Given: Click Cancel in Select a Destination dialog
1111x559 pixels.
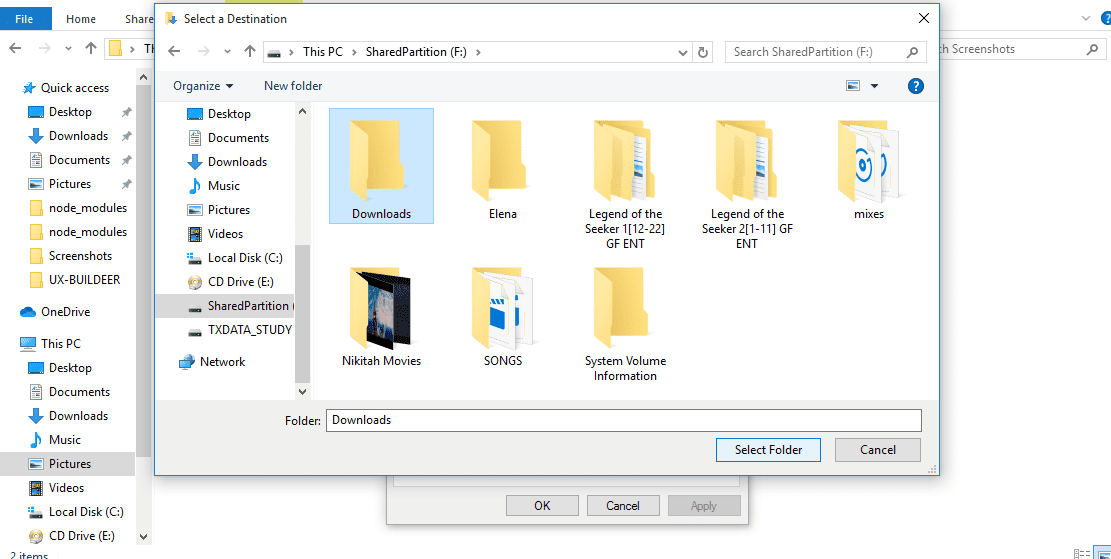Looking at the screenshot, I should [x=878, y=450].
